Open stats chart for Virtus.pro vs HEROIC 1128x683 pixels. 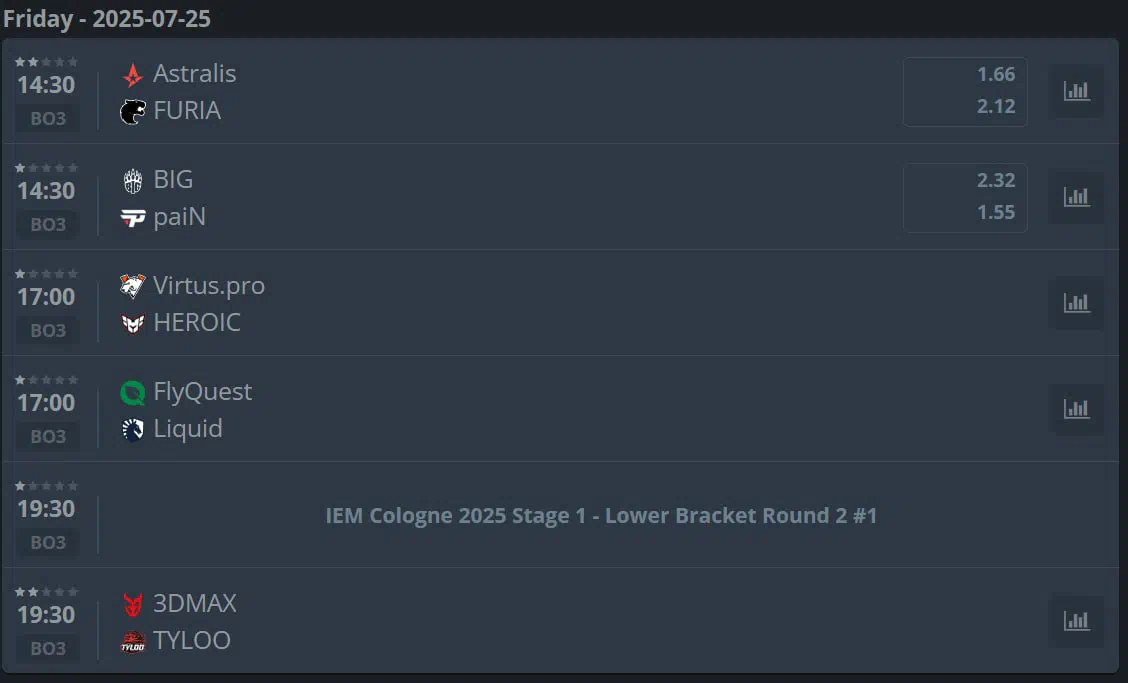1076,303
